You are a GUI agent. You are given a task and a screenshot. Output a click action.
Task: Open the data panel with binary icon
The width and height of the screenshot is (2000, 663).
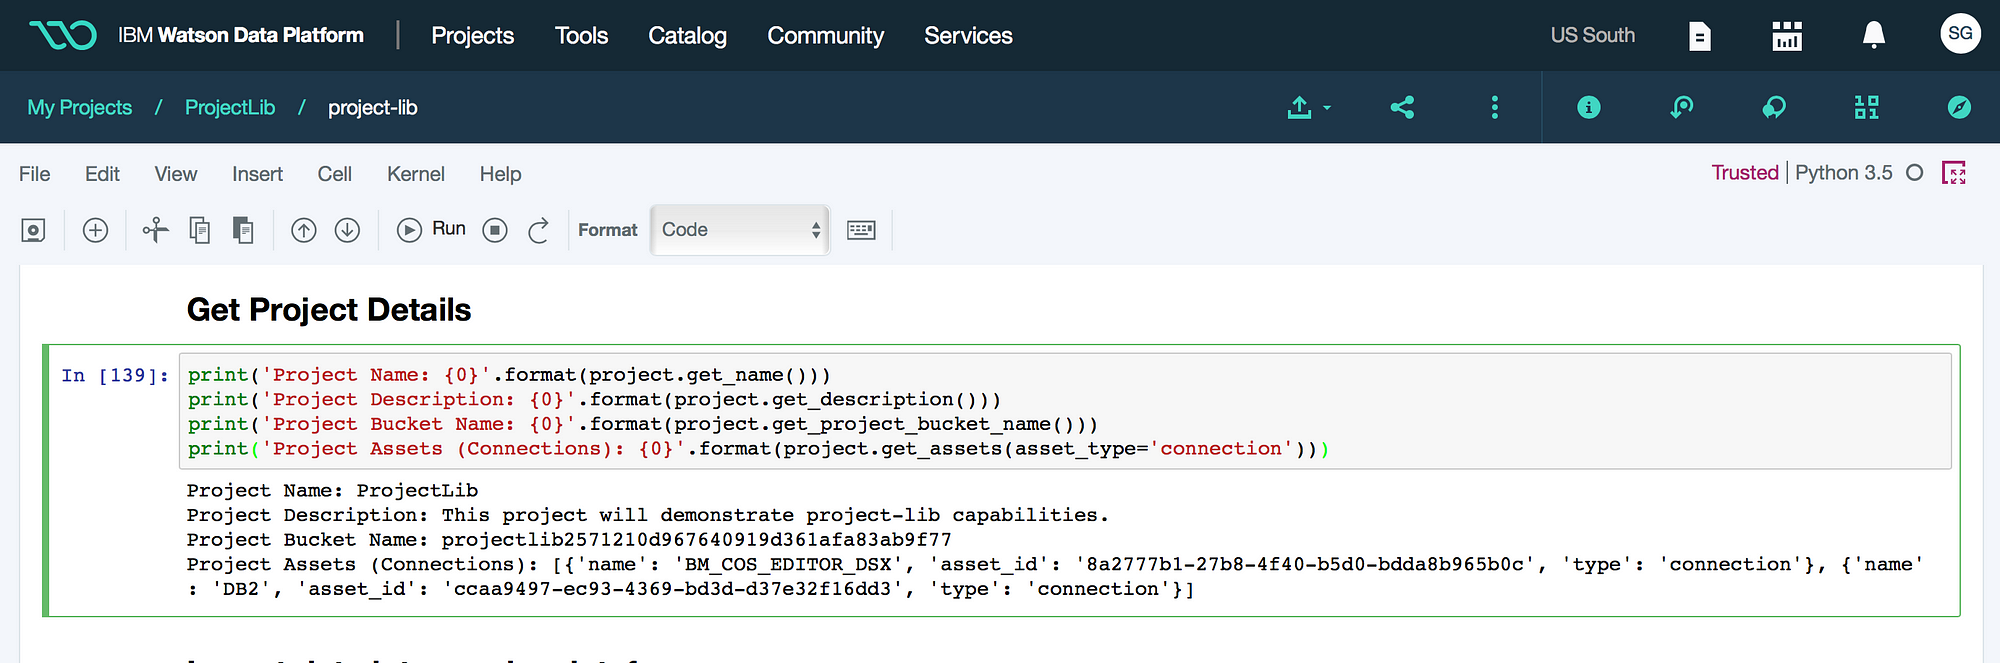(x=1866, y=107)
